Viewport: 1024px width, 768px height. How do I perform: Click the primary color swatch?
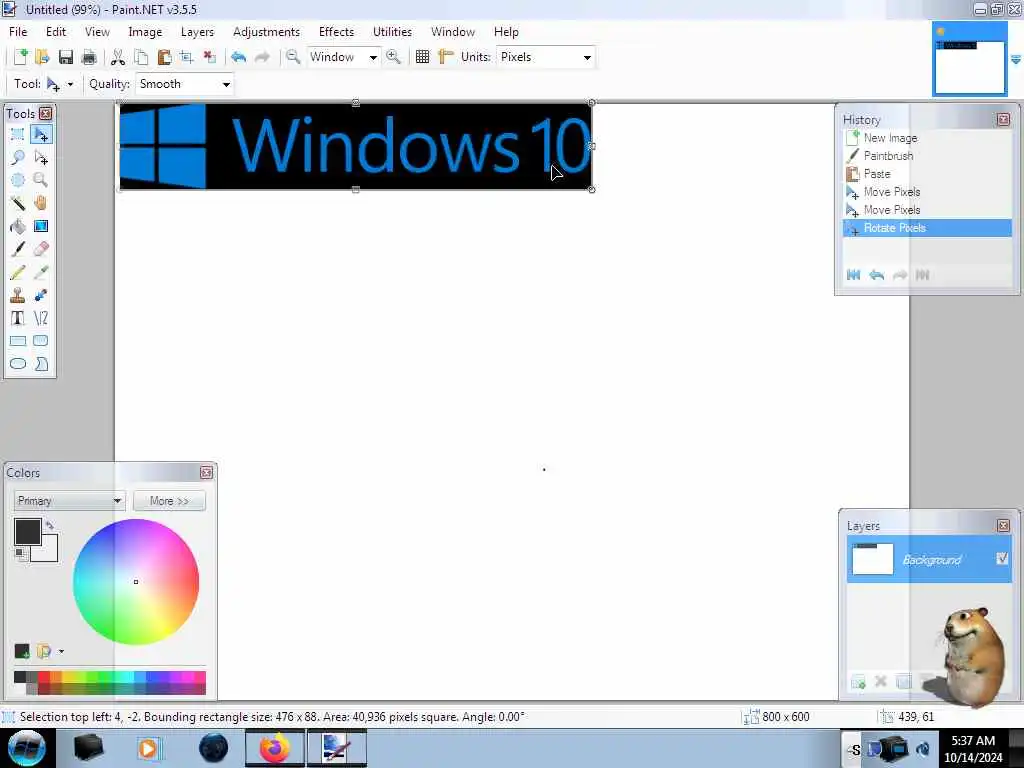pyautogui.click(x=27, y=532)
